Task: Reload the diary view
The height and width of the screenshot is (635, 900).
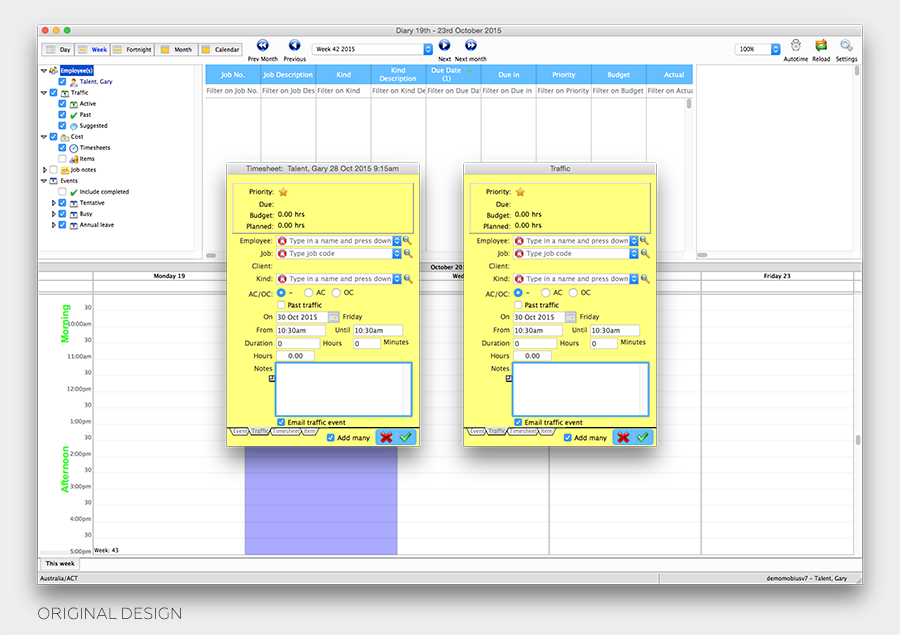Action: point(821,45)
